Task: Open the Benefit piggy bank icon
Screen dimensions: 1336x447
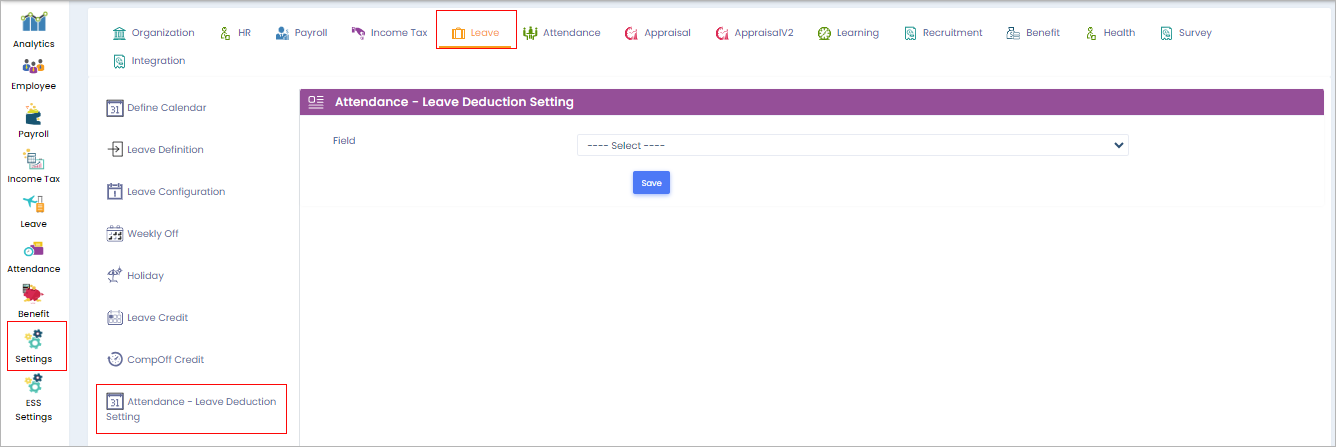Action: point(34,295)
